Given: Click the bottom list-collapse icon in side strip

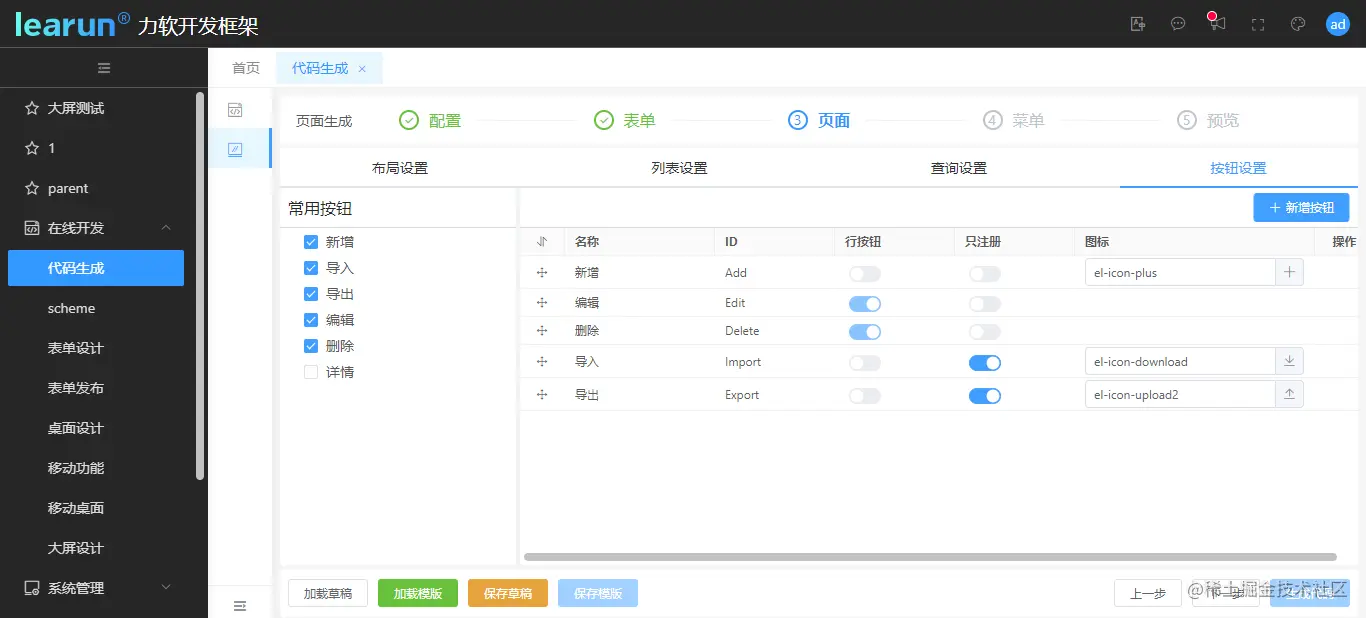Looking at the screenshot, I should point(240,605).
